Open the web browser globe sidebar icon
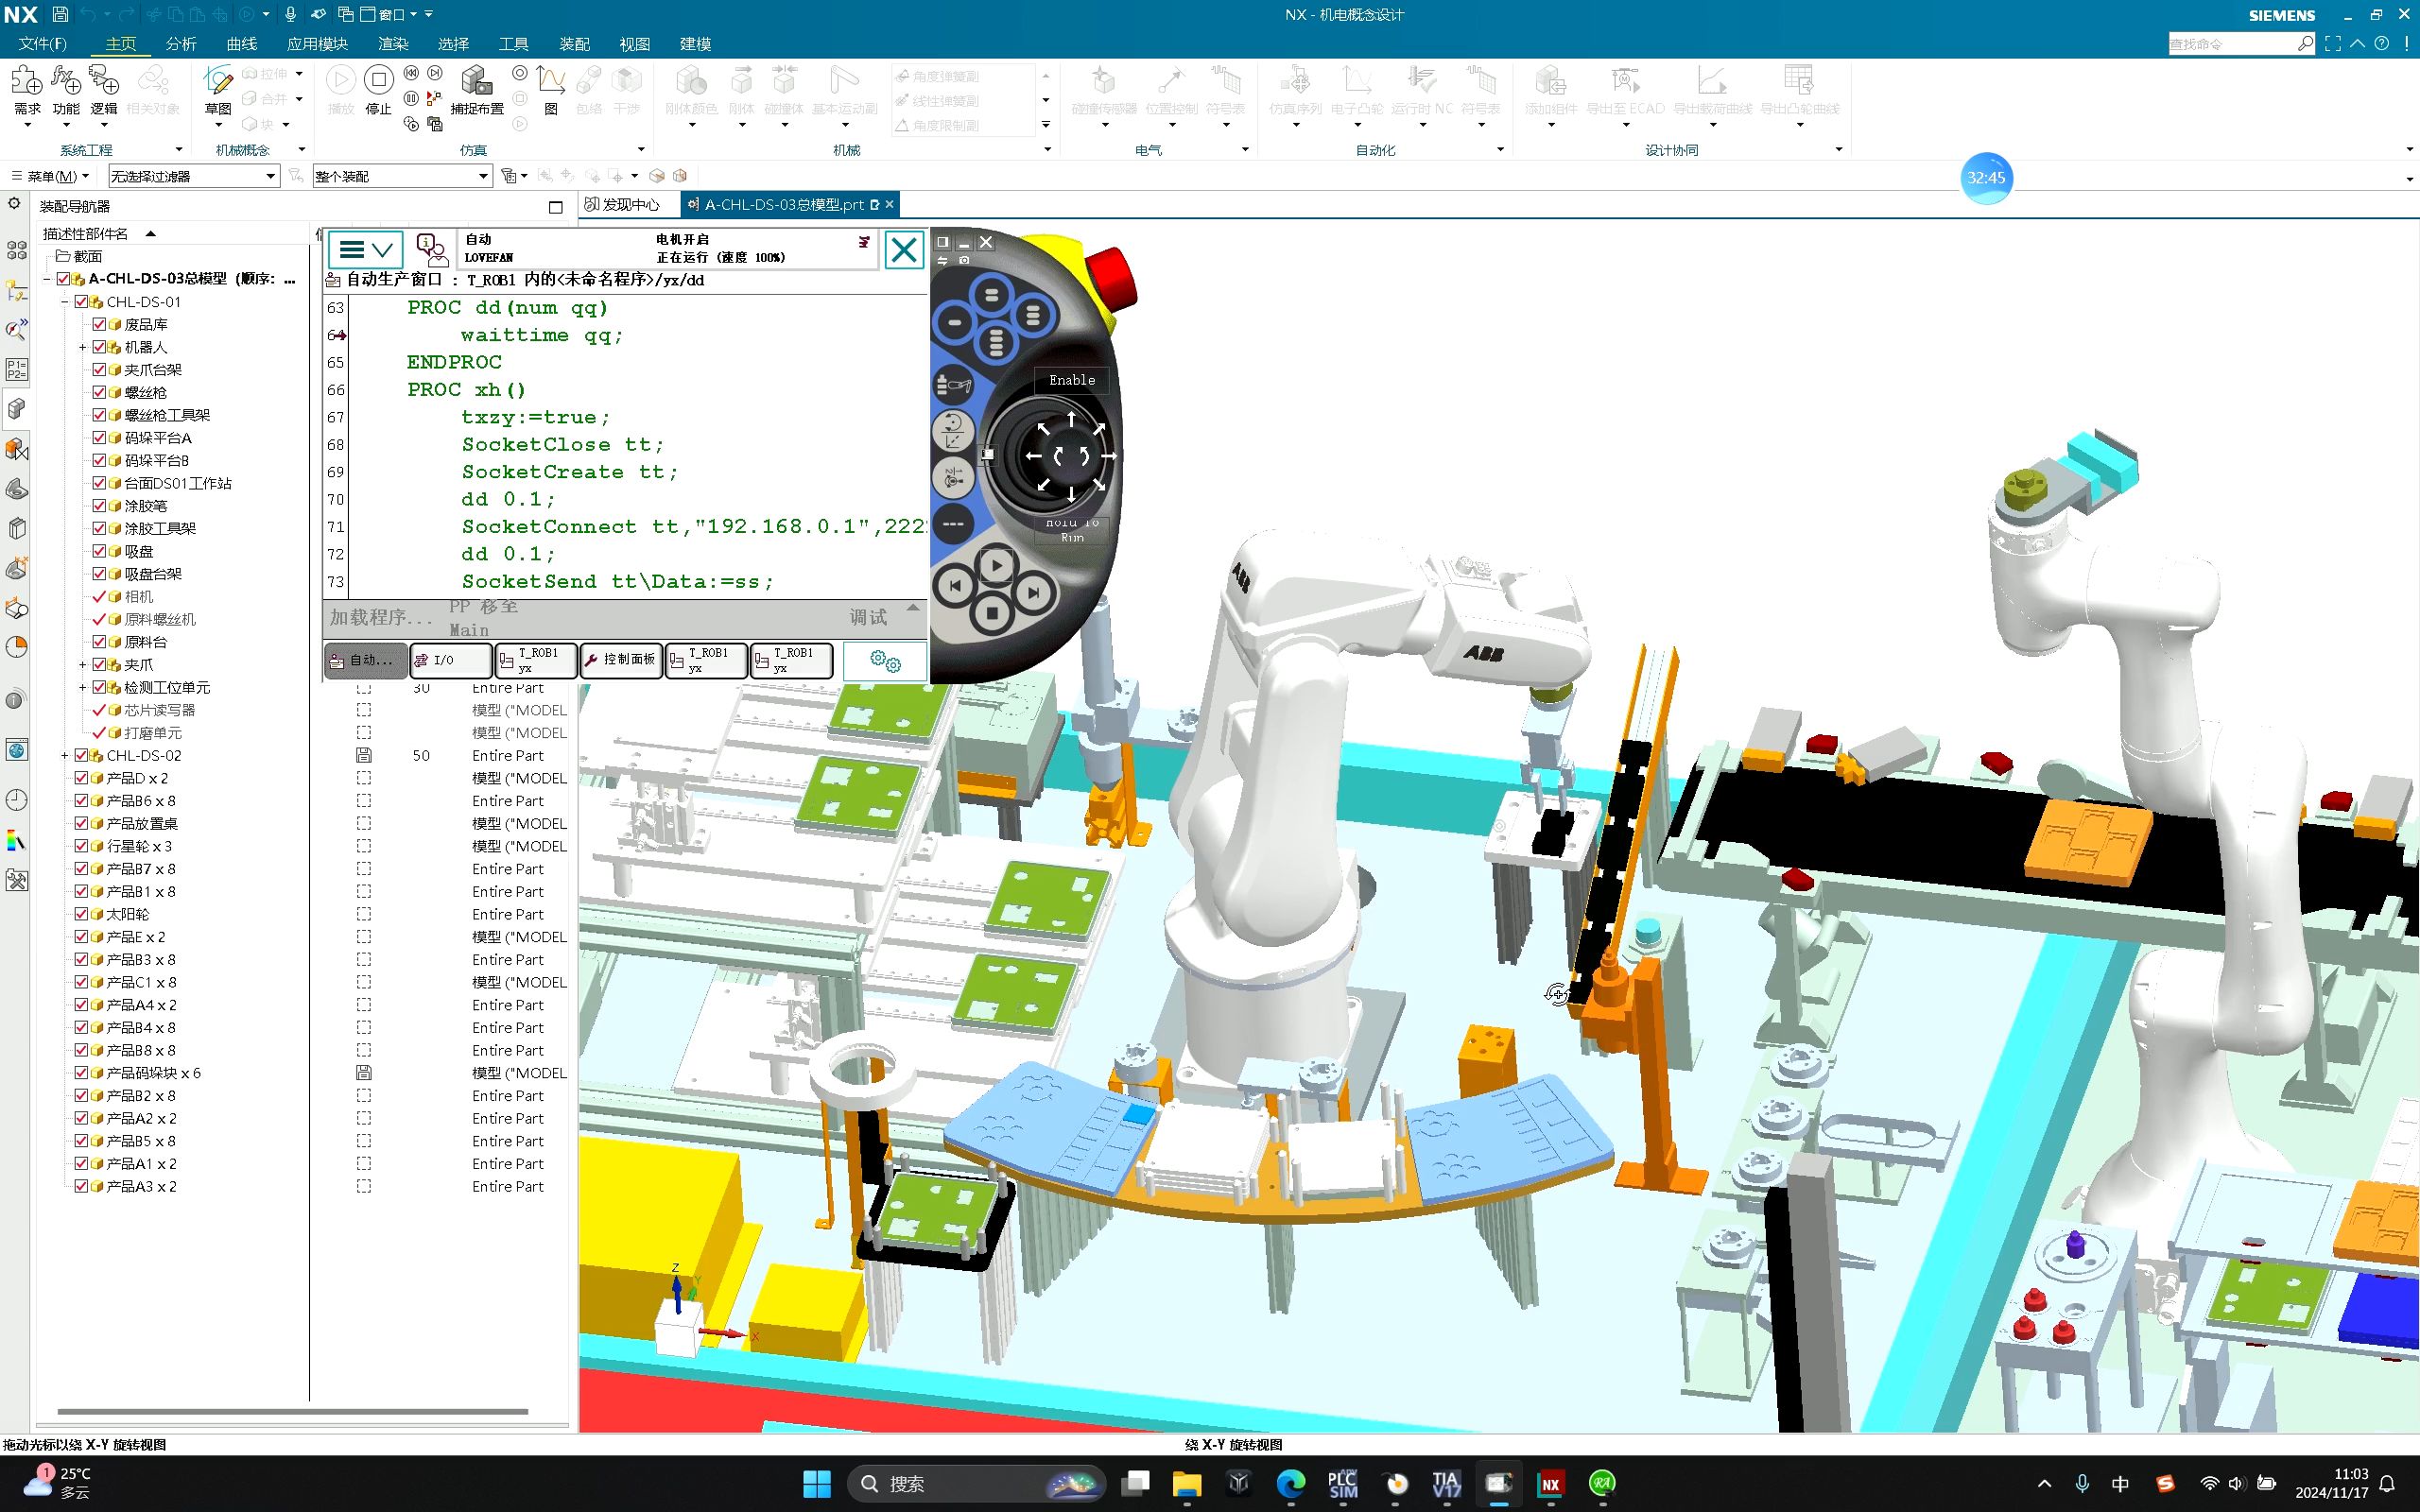This screenshot has width=2420, height=1512. [x=16, y=750]
